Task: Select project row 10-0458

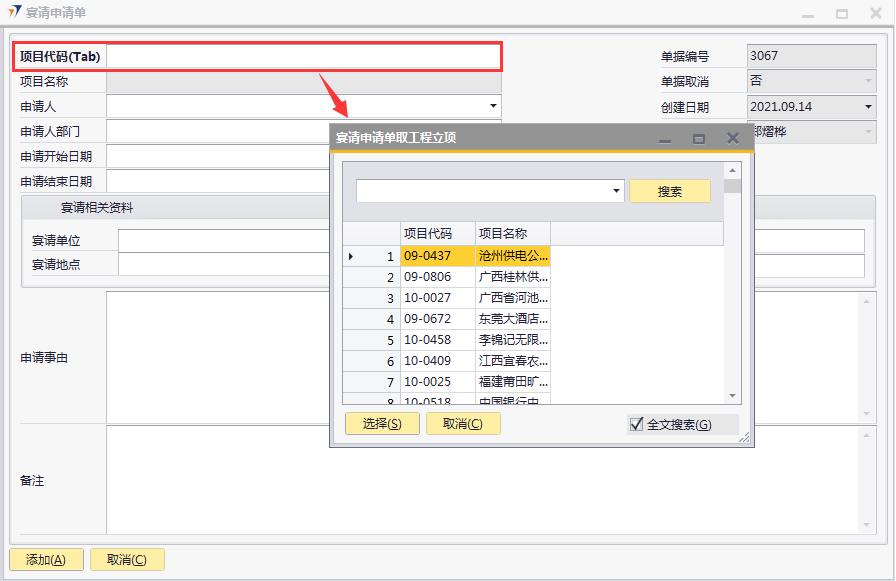Action: [x=475, y=340]
